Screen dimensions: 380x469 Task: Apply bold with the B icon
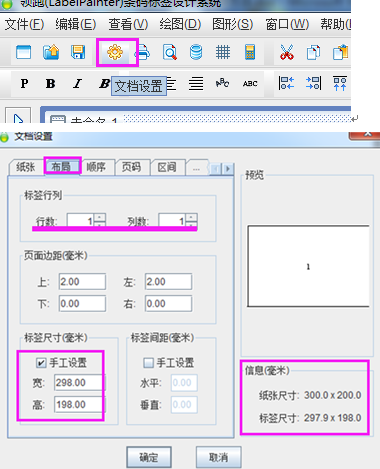(50, 83)
